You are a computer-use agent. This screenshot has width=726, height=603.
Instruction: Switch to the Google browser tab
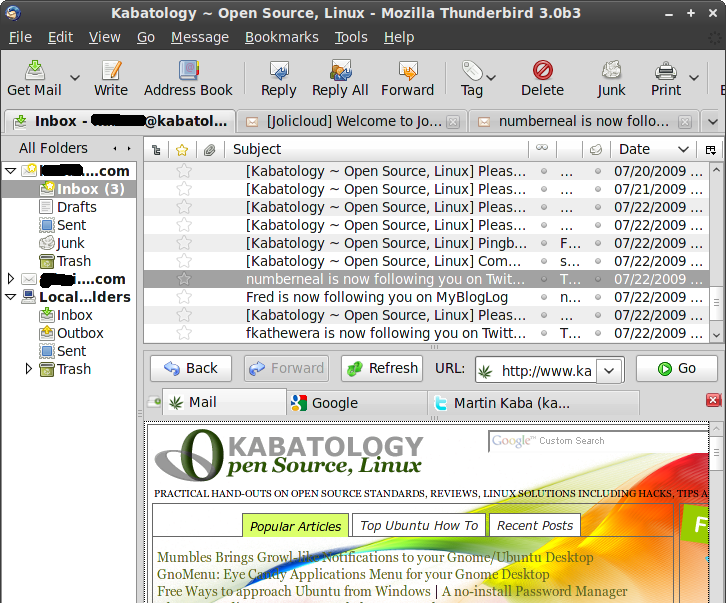335,403
